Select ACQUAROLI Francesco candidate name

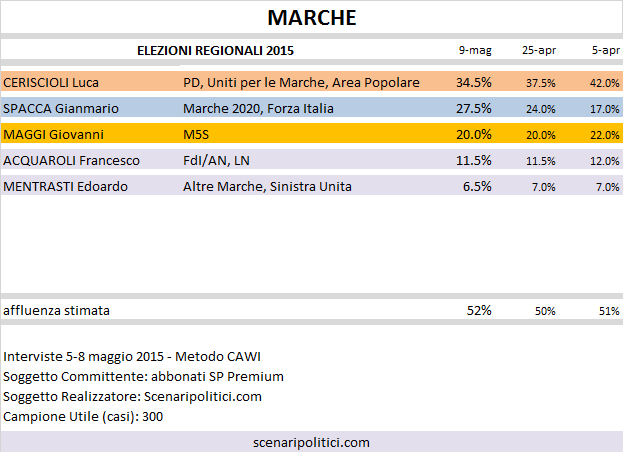pyautogui.click(x=72, y=160)
